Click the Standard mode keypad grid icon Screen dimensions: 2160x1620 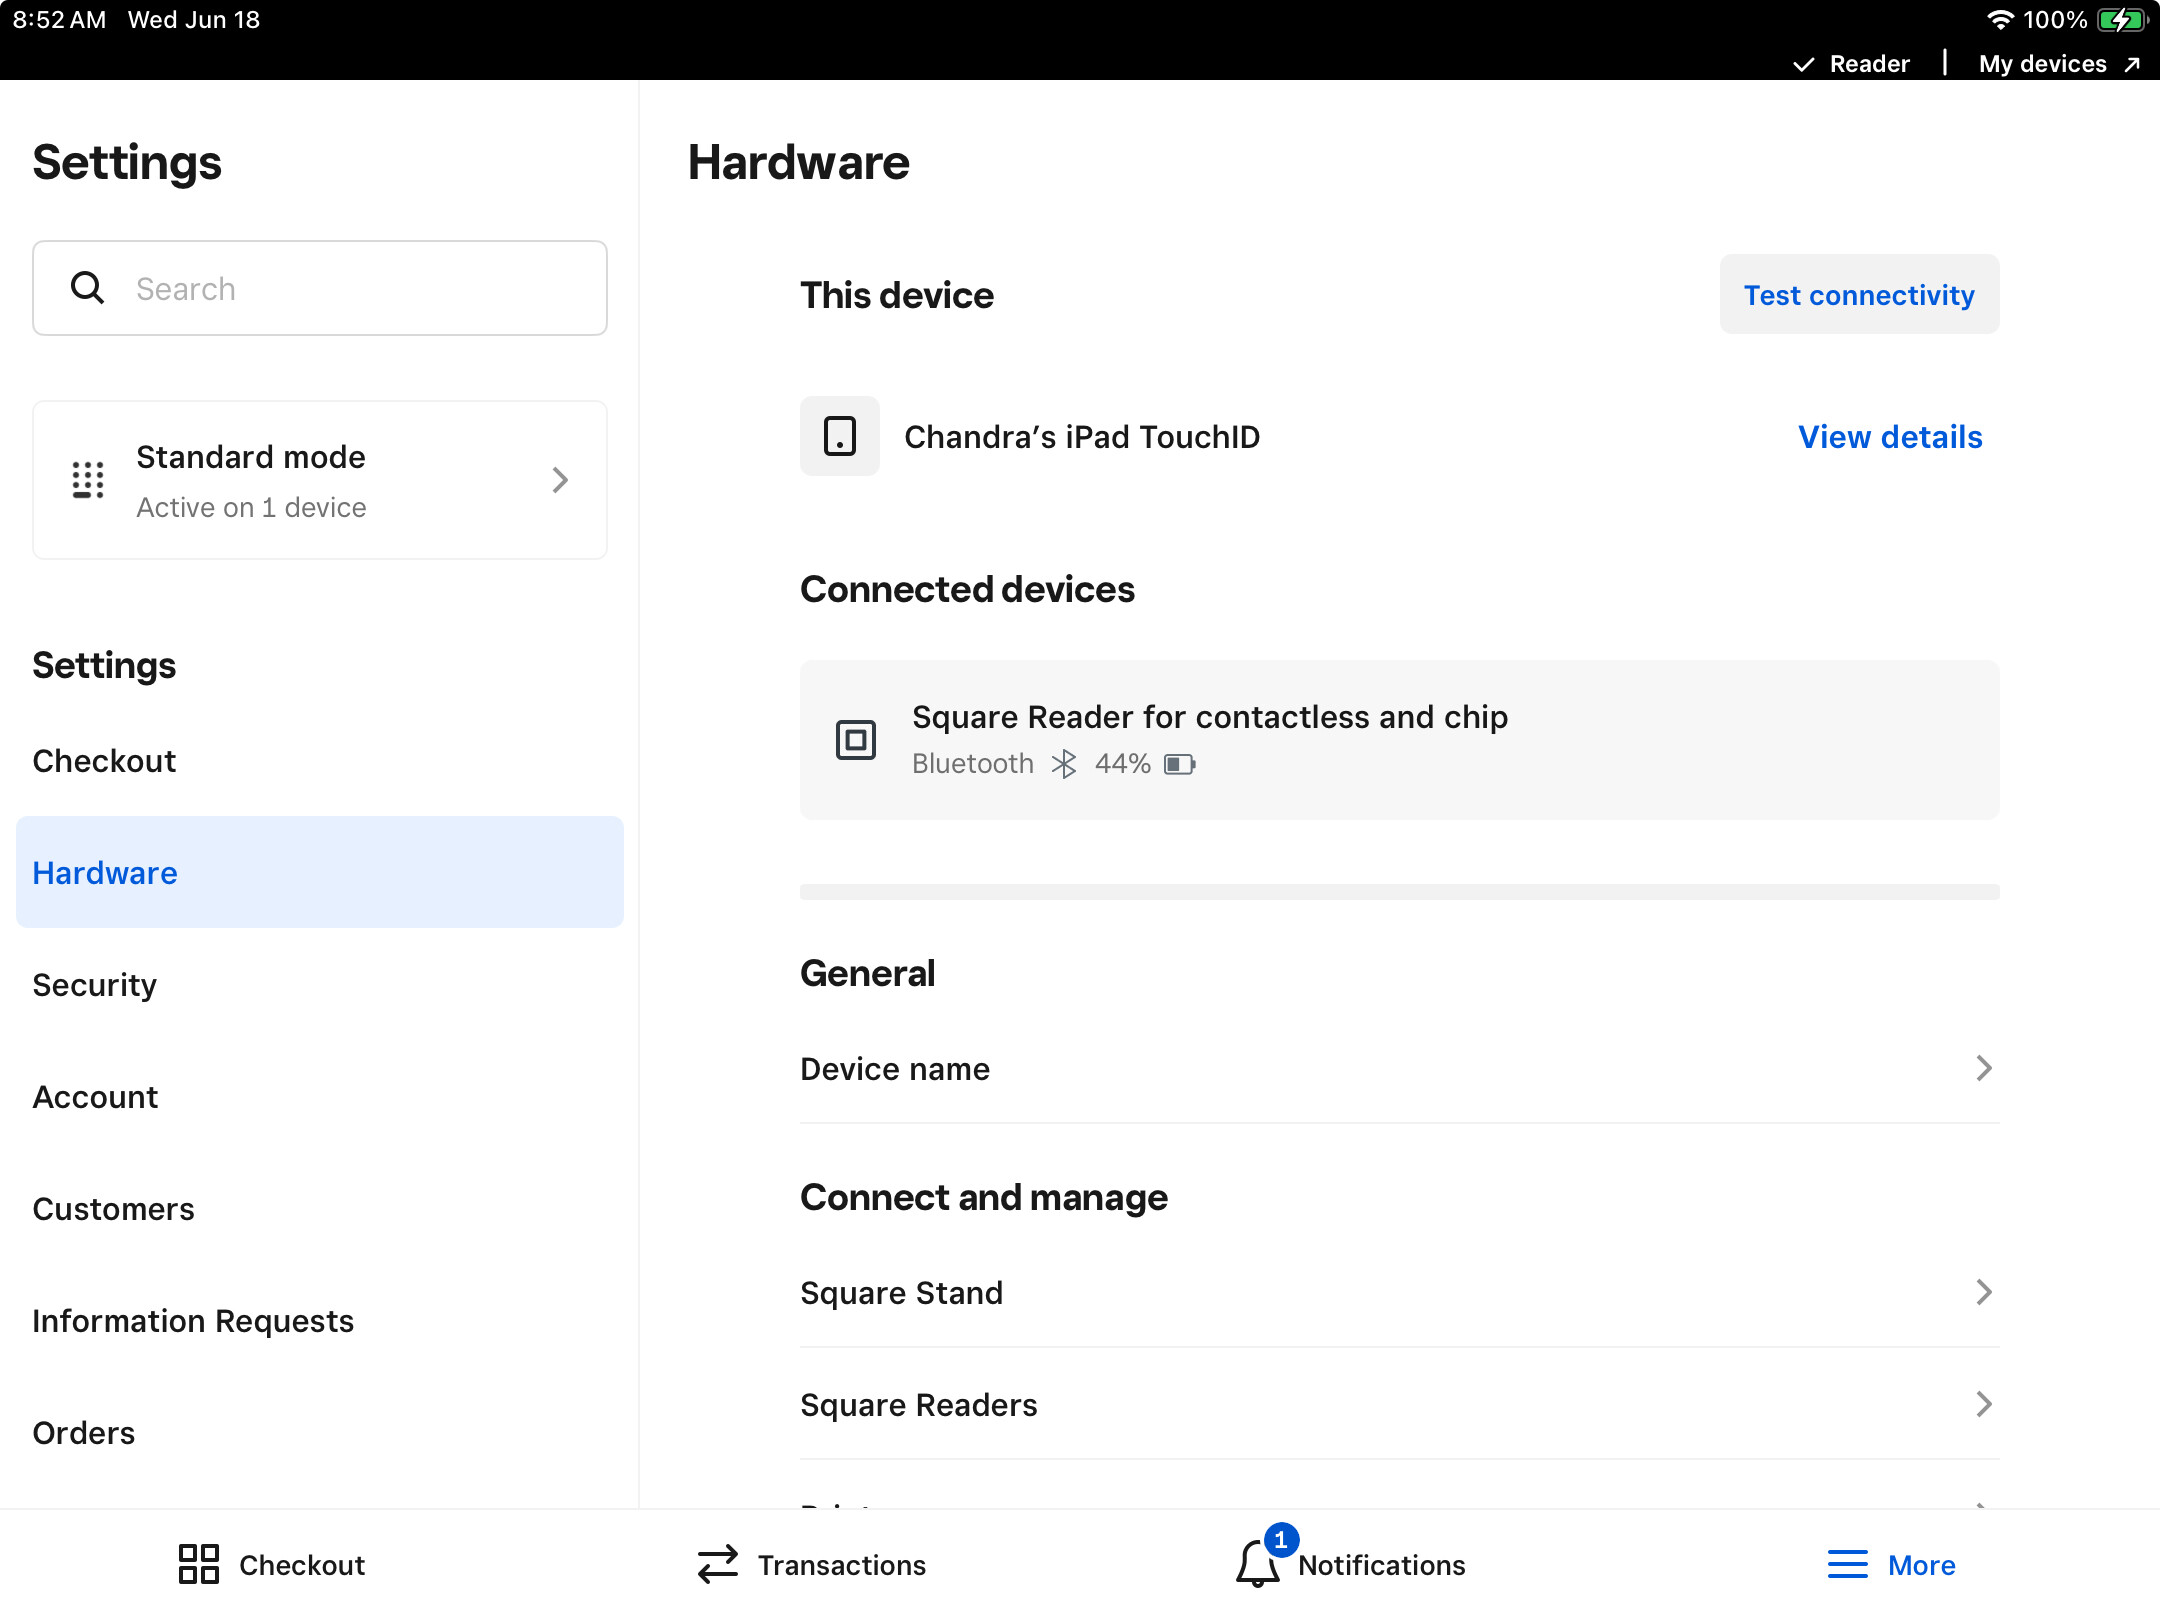[88, 480]
